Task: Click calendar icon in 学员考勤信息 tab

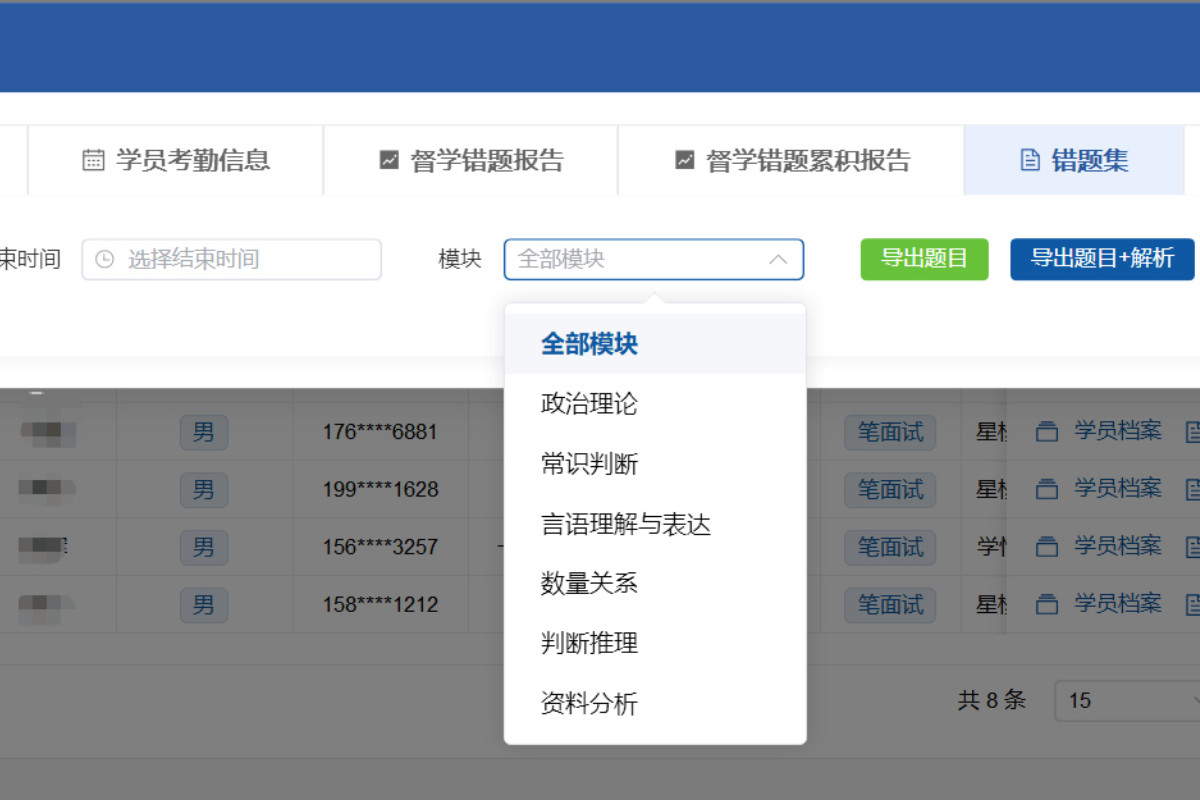Action: (93, 160)
